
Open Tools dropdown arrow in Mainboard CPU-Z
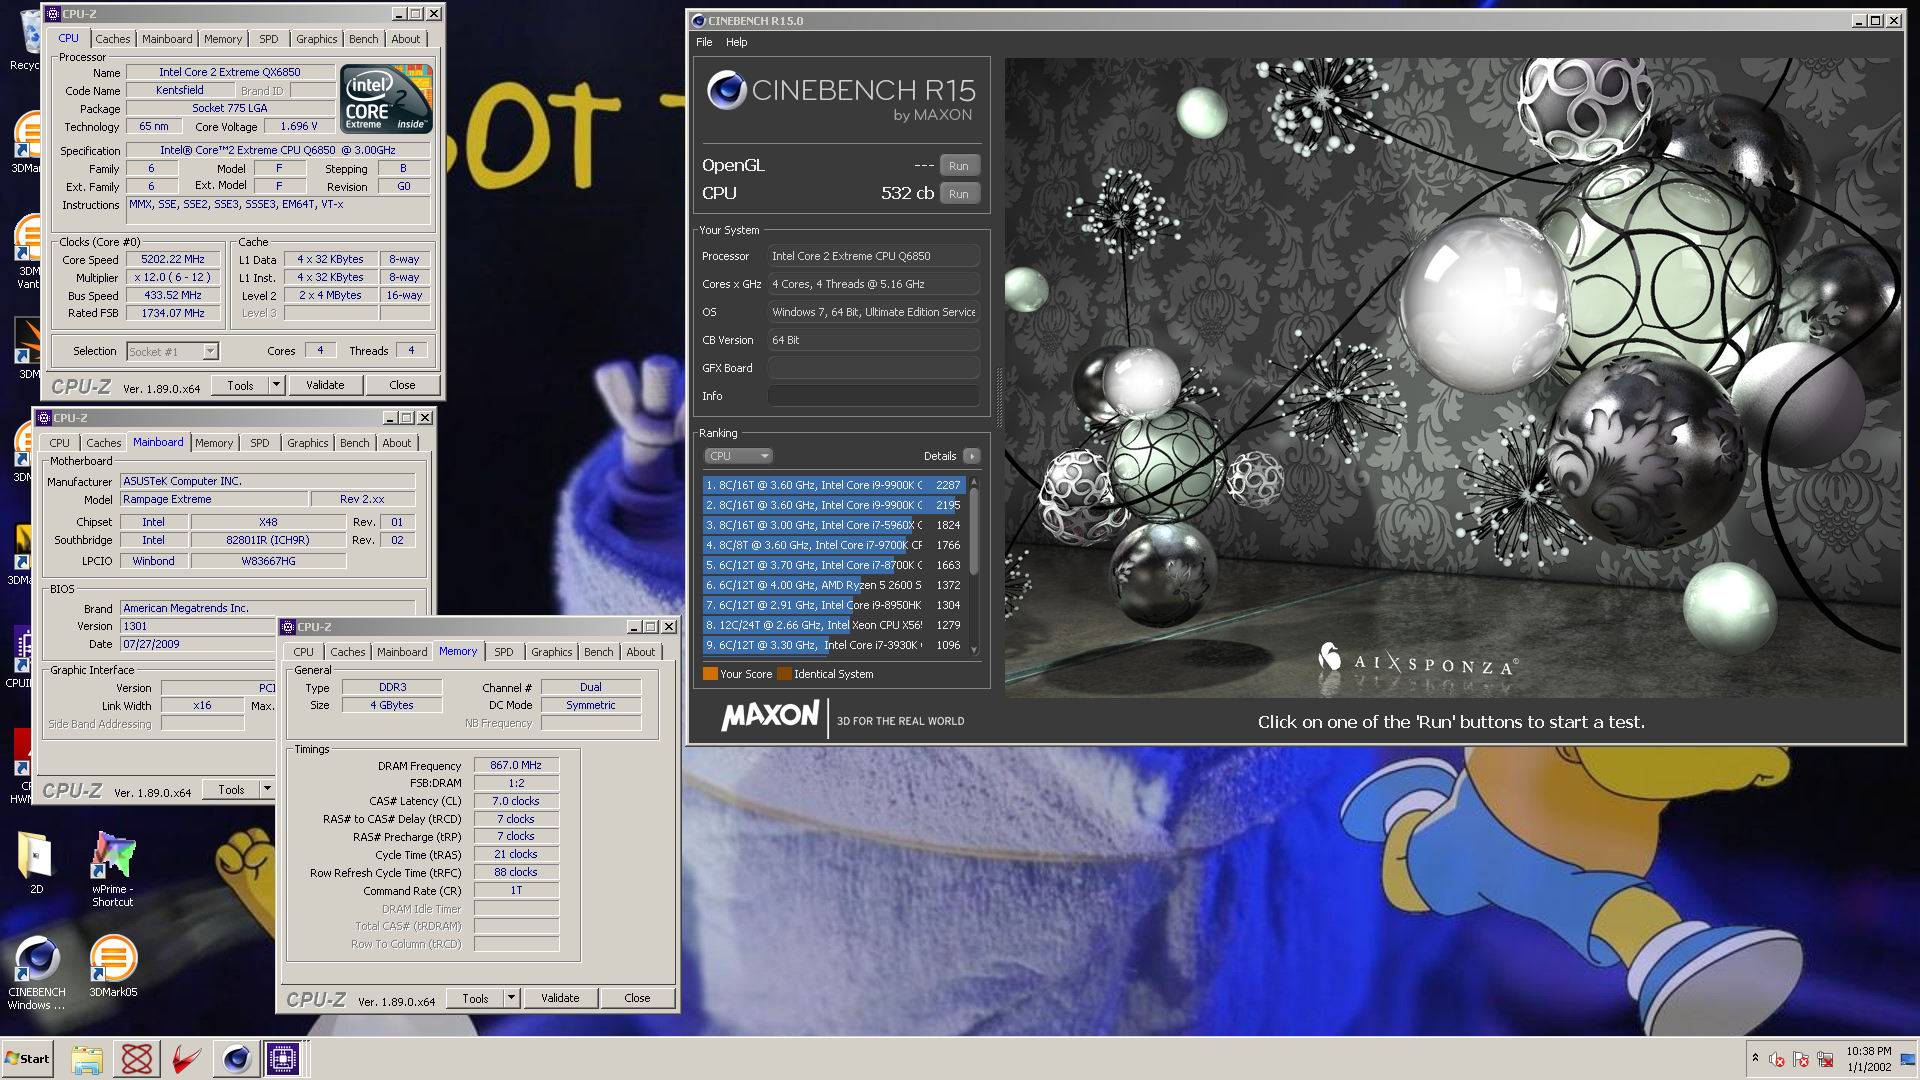tap(267, 789)
